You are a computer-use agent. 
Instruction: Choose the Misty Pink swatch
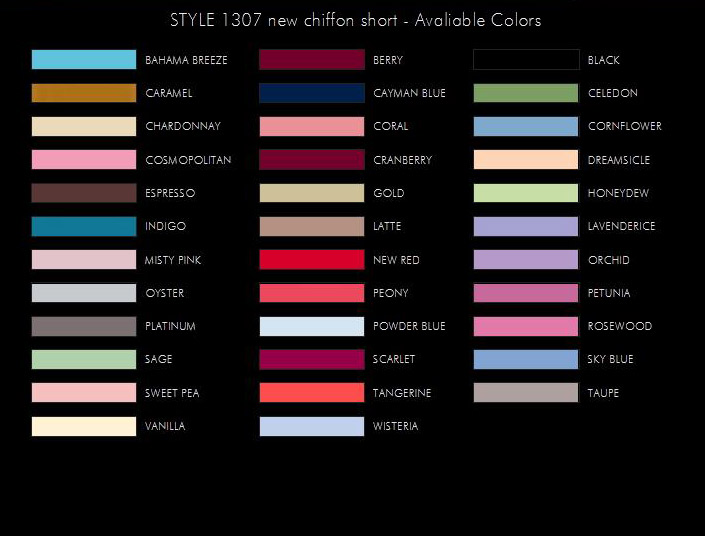tap(84, 259)
